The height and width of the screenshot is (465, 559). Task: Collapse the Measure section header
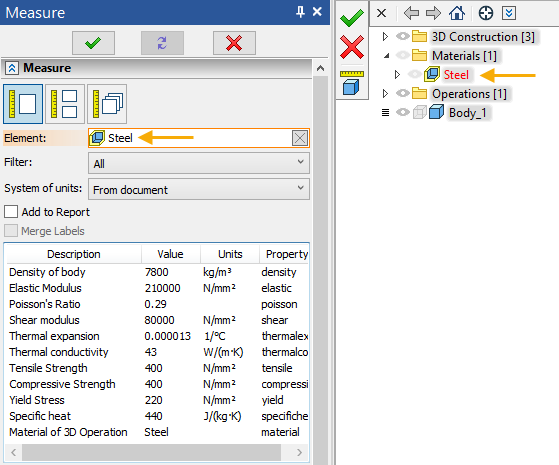click(x=12, y=68)
